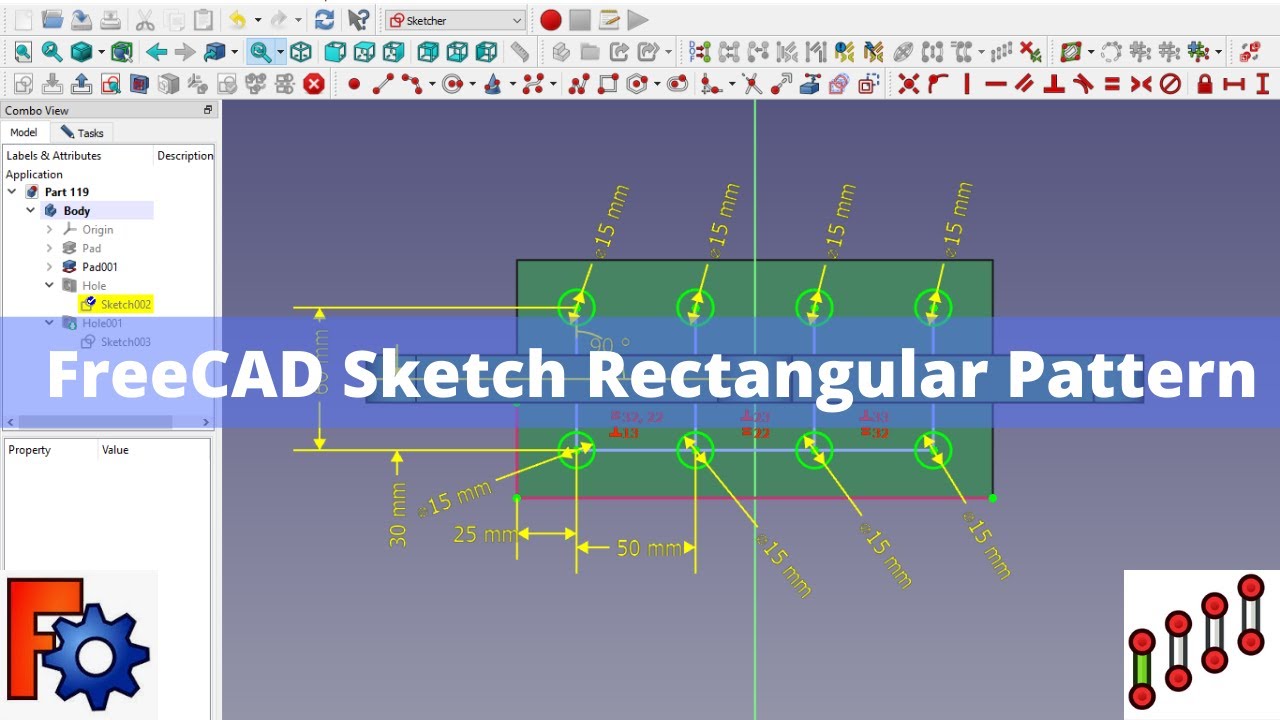Apply the Lock constraint padlock
Screen dimensions: 1280x720
(1204, 84)
